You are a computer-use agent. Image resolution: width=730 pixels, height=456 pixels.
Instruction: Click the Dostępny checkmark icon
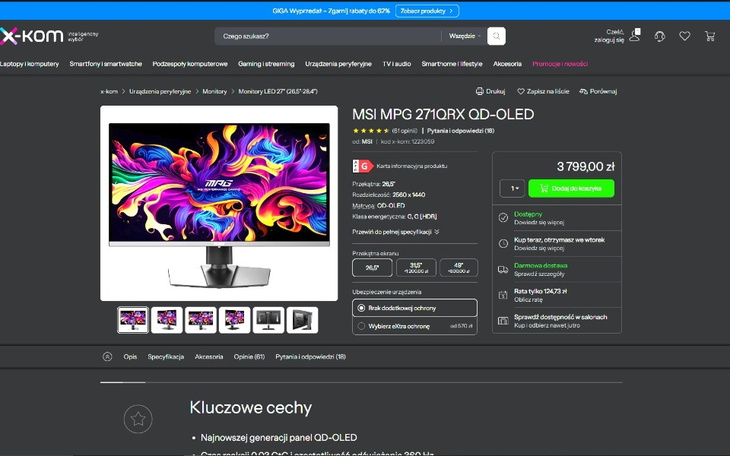503,218
